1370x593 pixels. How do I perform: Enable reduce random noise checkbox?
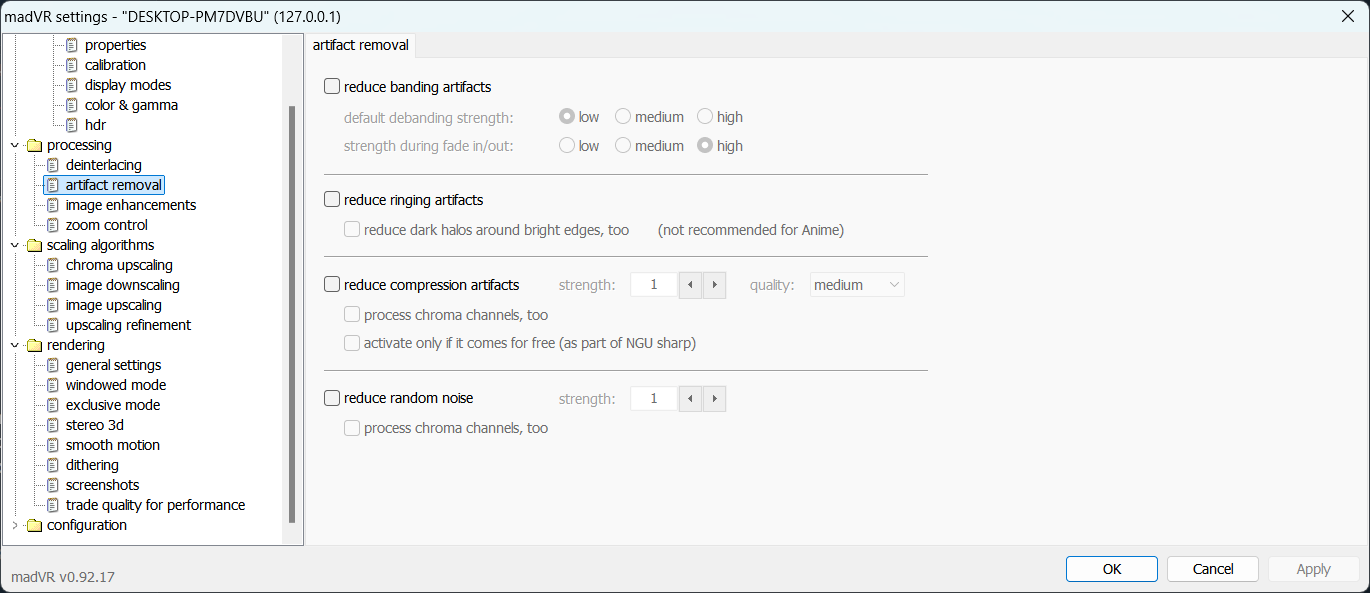coord(333,398)
